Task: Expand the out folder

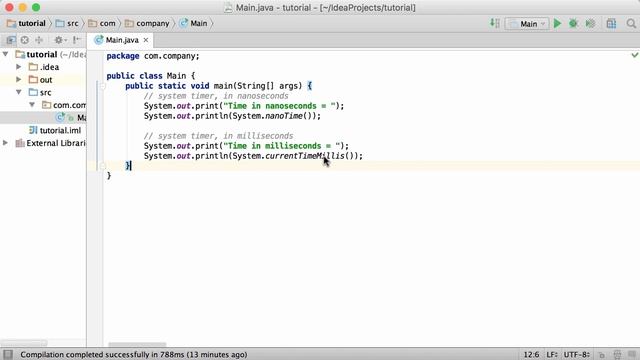Action: coord(19,79)
